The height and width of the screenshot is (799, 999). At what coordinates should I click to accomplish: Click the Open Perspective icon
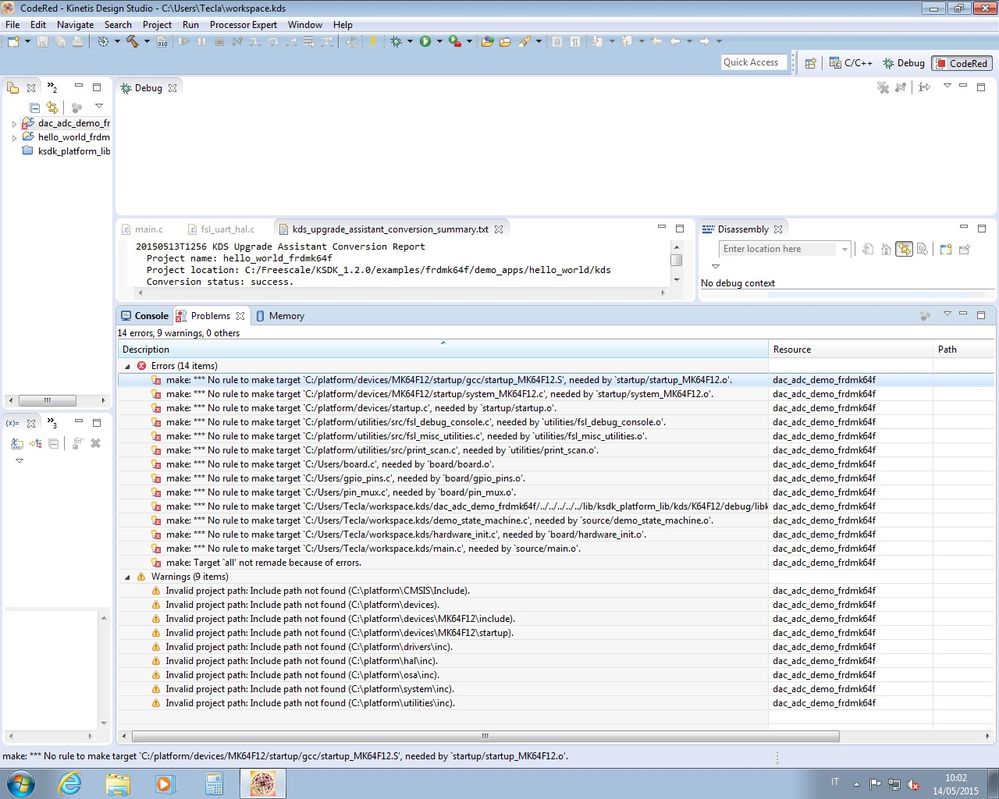click(810, 63)
